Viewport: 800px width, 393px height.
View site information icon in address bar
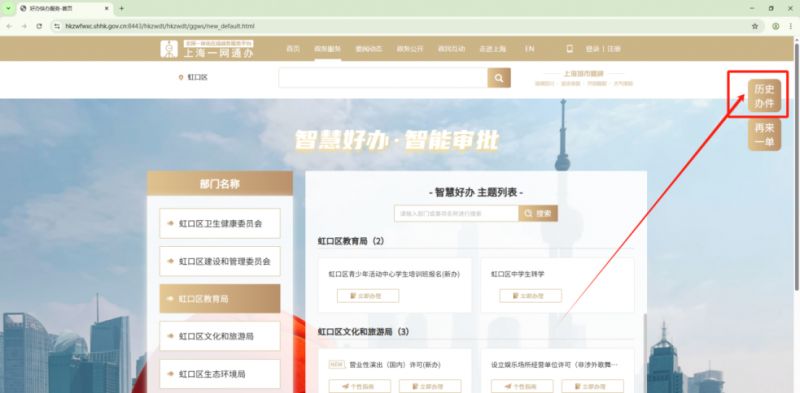pyautogui.click(x=57, y=26)
